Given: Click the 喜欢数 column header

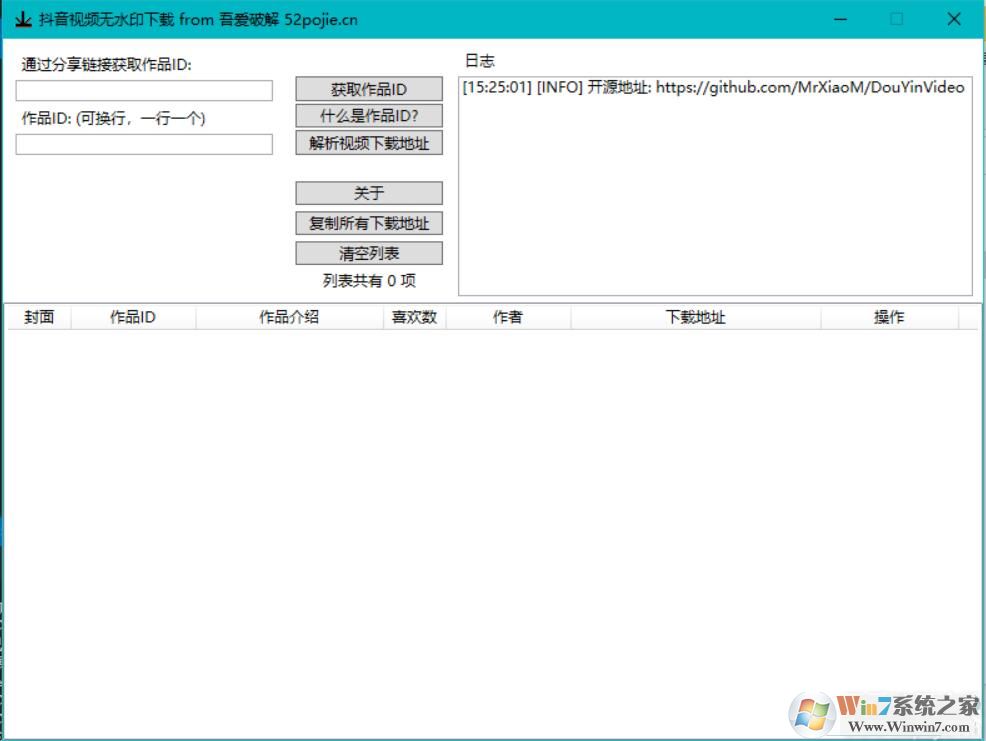Looking at the screenshot, I should tap(415, 317).
